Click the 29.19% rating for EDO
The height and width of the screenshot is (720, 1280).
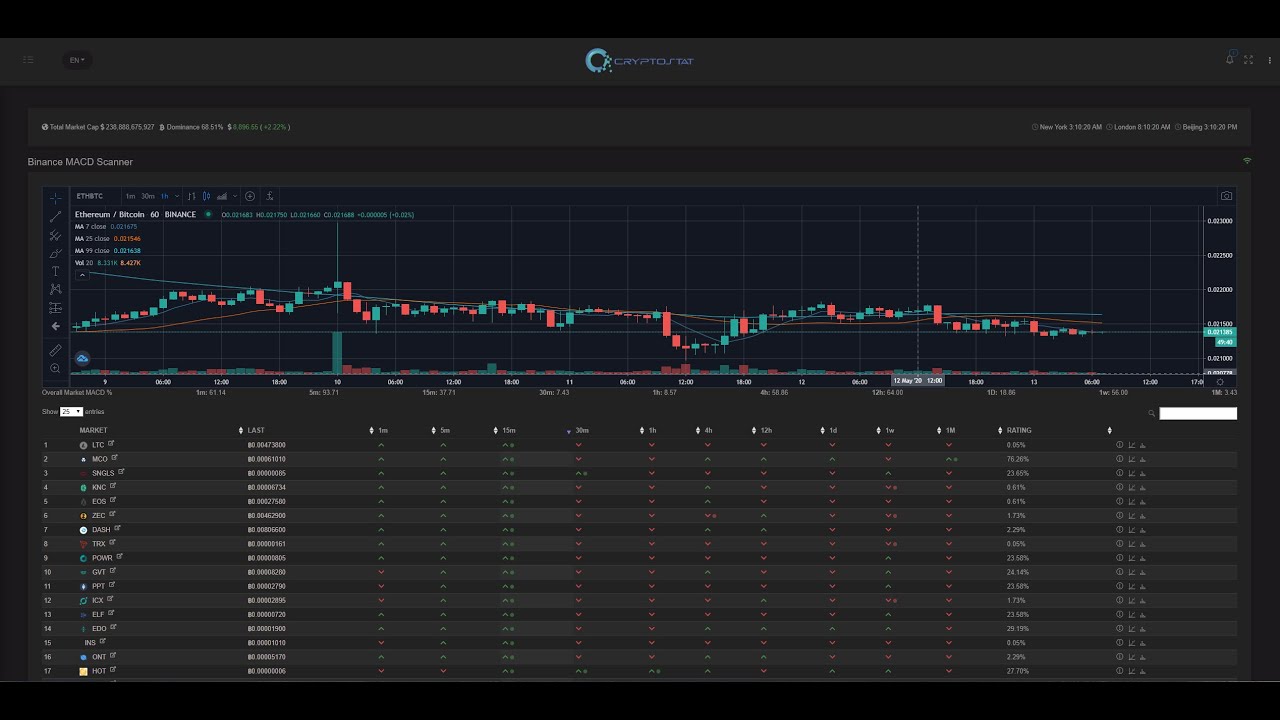click(1017, 629)
